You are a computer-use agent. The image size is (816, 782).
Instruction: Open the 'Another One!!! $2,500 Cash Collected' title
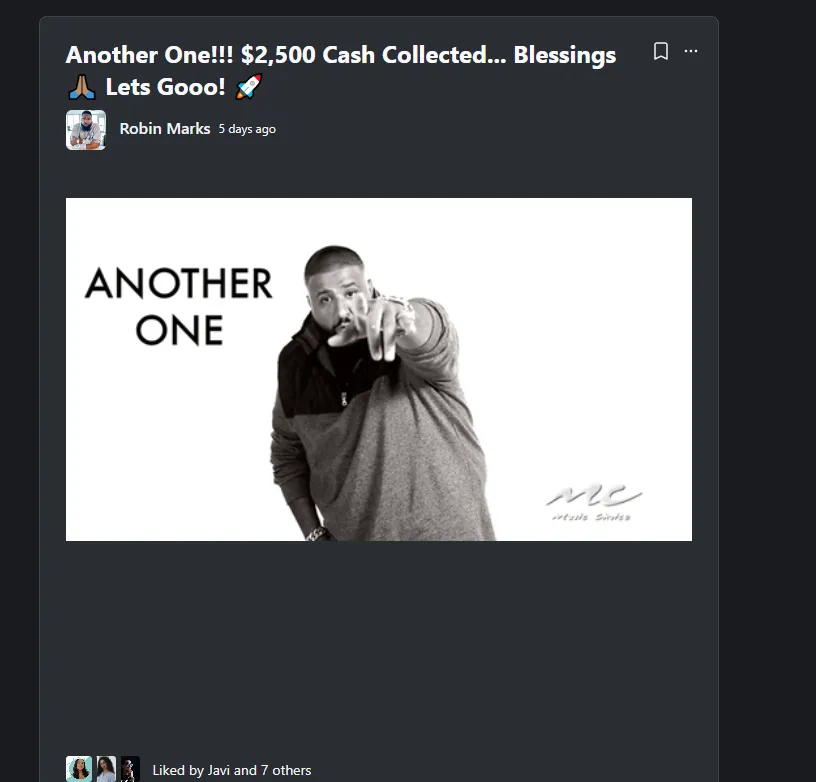pyautogui.click(x=341, y=70)
